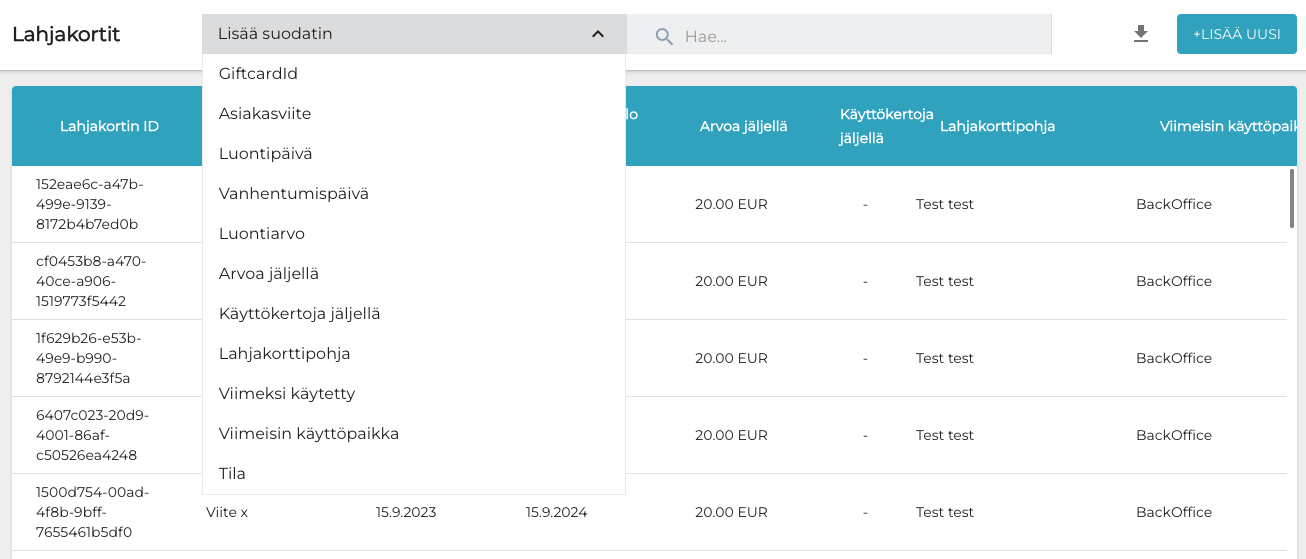This screenshot has width=1306, height=559.
Task: Choose Asiakasviite from filter list
Action: (x=265, y=114)
